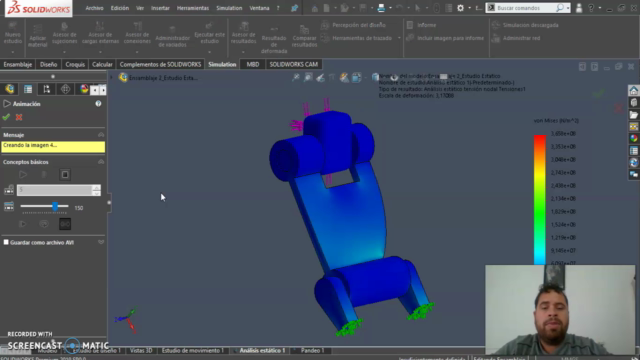This screenshot has width=640, height=360.
Task: Click the play animation button
Action: [x=23, y=175]
